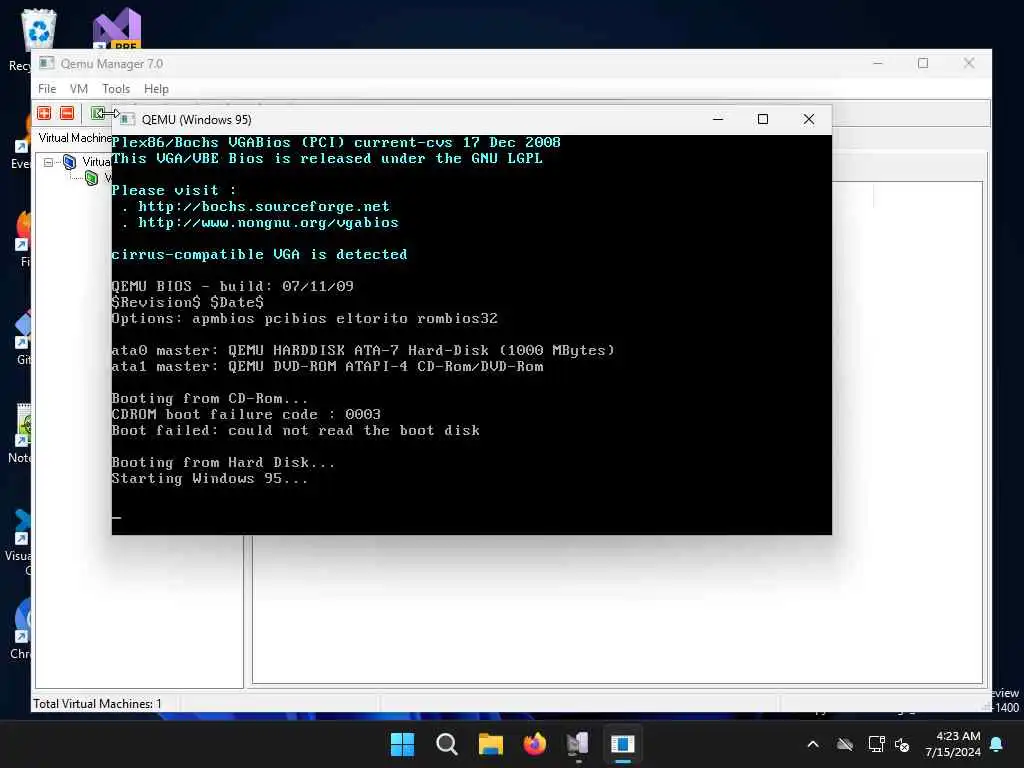Open the notification bell icon
Screen dimensions: 1024x768
point(997,744)
